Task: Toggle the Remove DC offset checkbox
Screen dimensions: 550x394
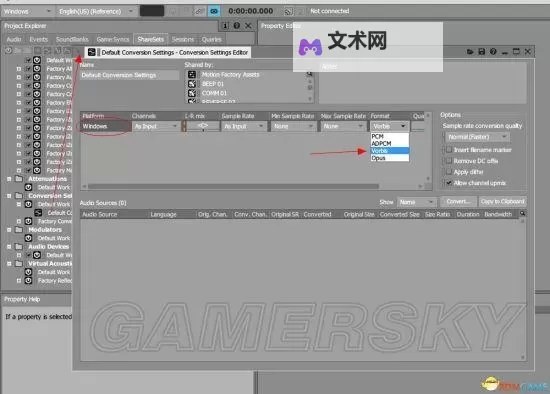Action: pyautogui.click(x=449, y=161)
